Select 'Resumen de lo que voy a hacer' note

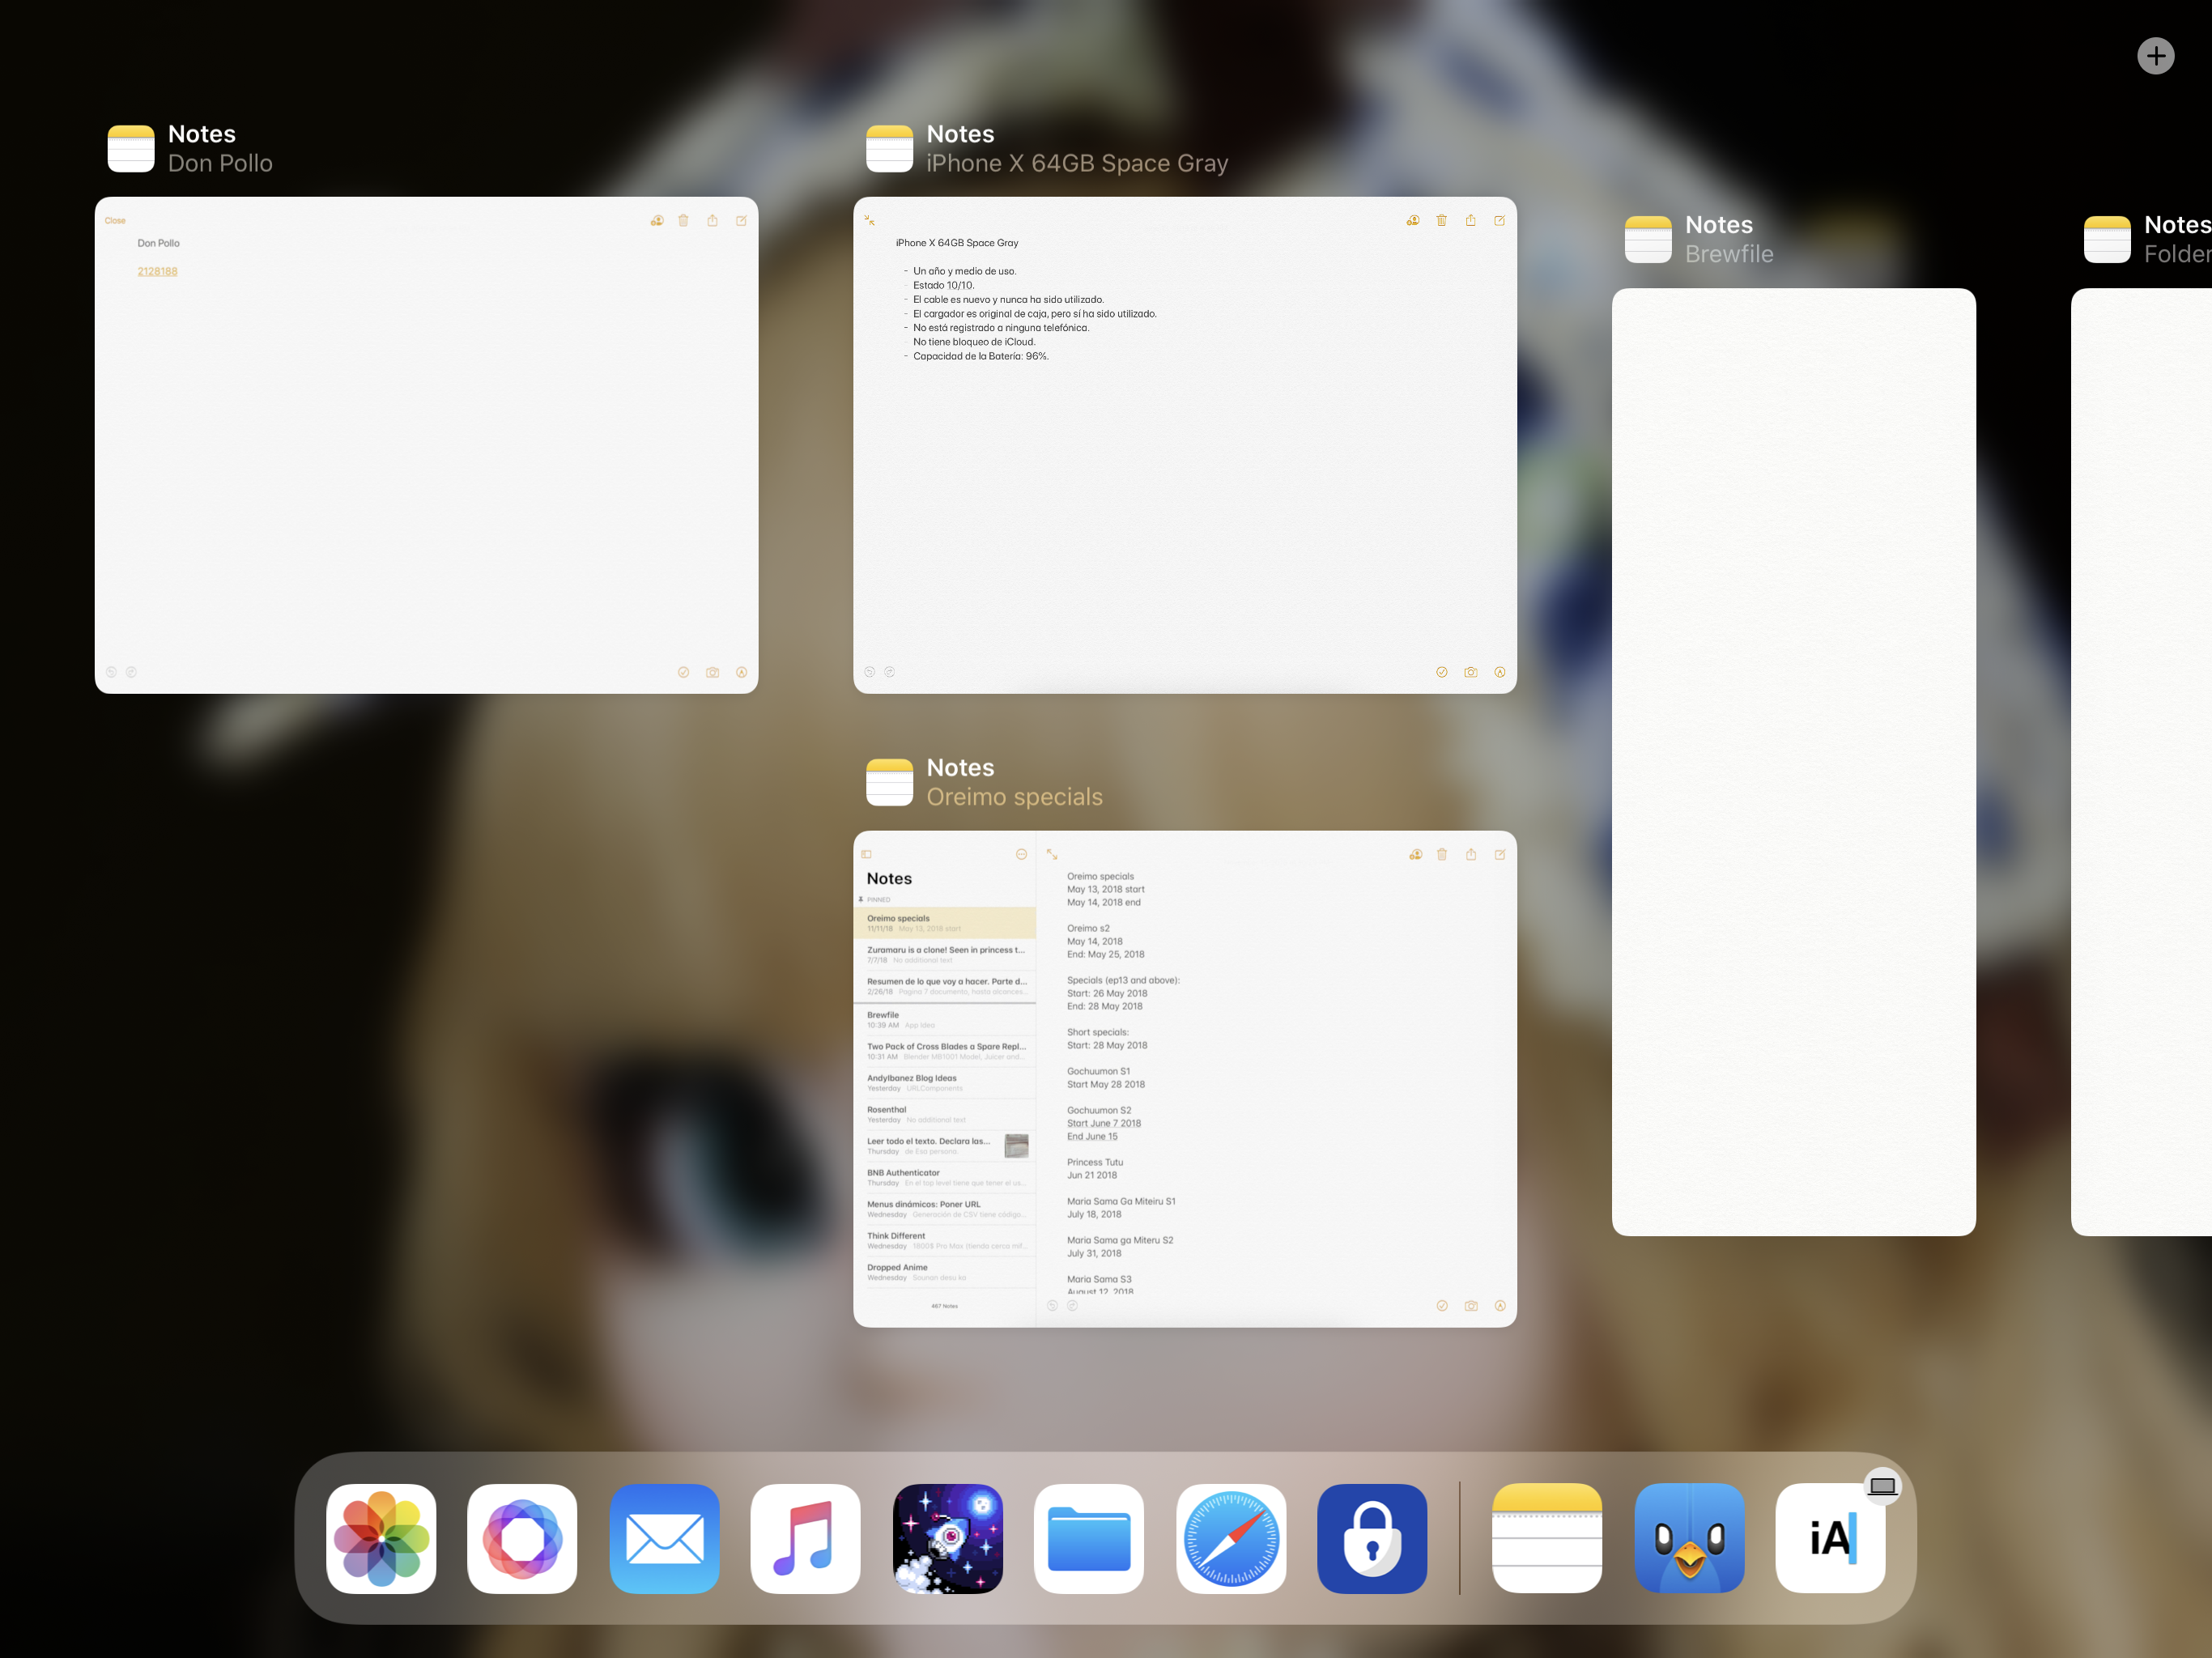click(x=945, y=986)
